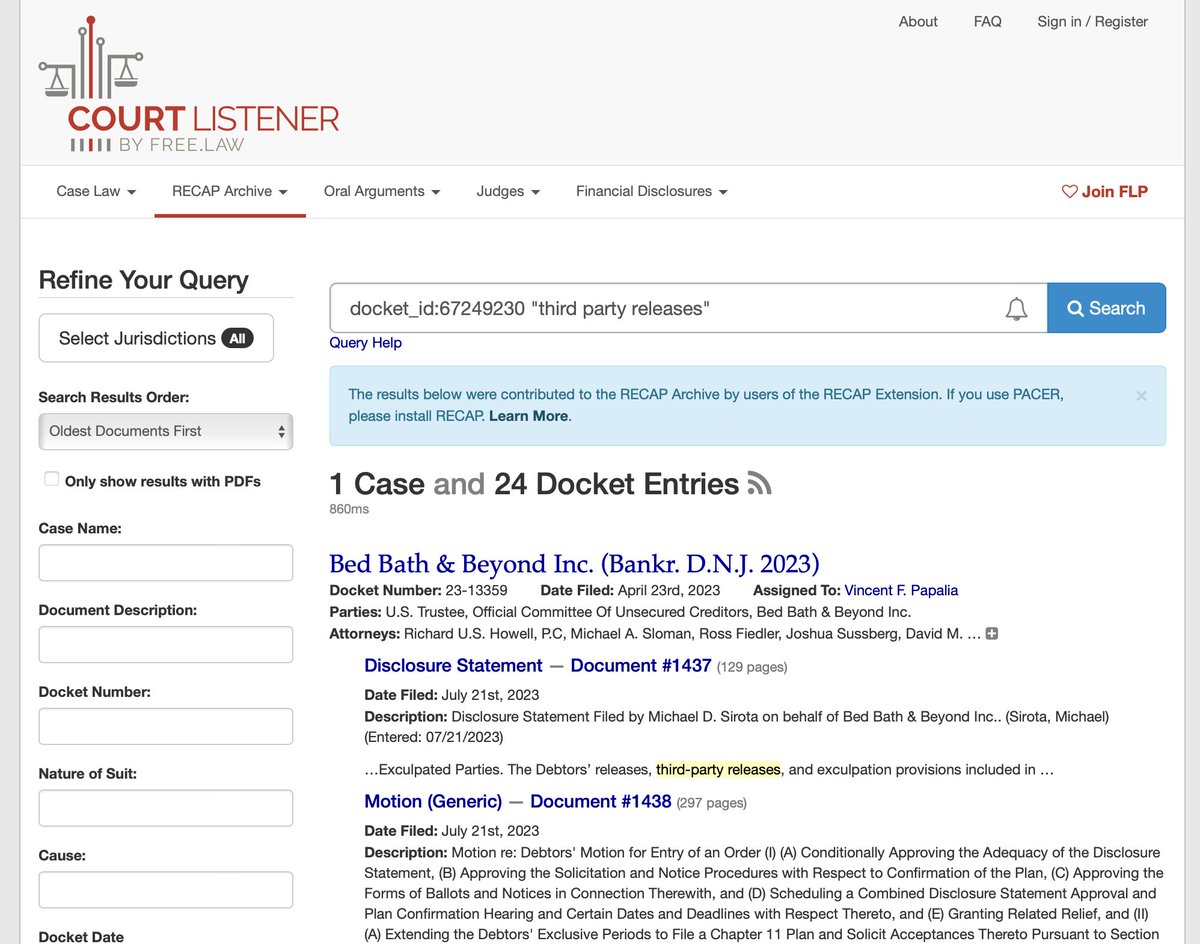Click the Docket Date label
1200x944 pixels.
[x=81, y=937]
